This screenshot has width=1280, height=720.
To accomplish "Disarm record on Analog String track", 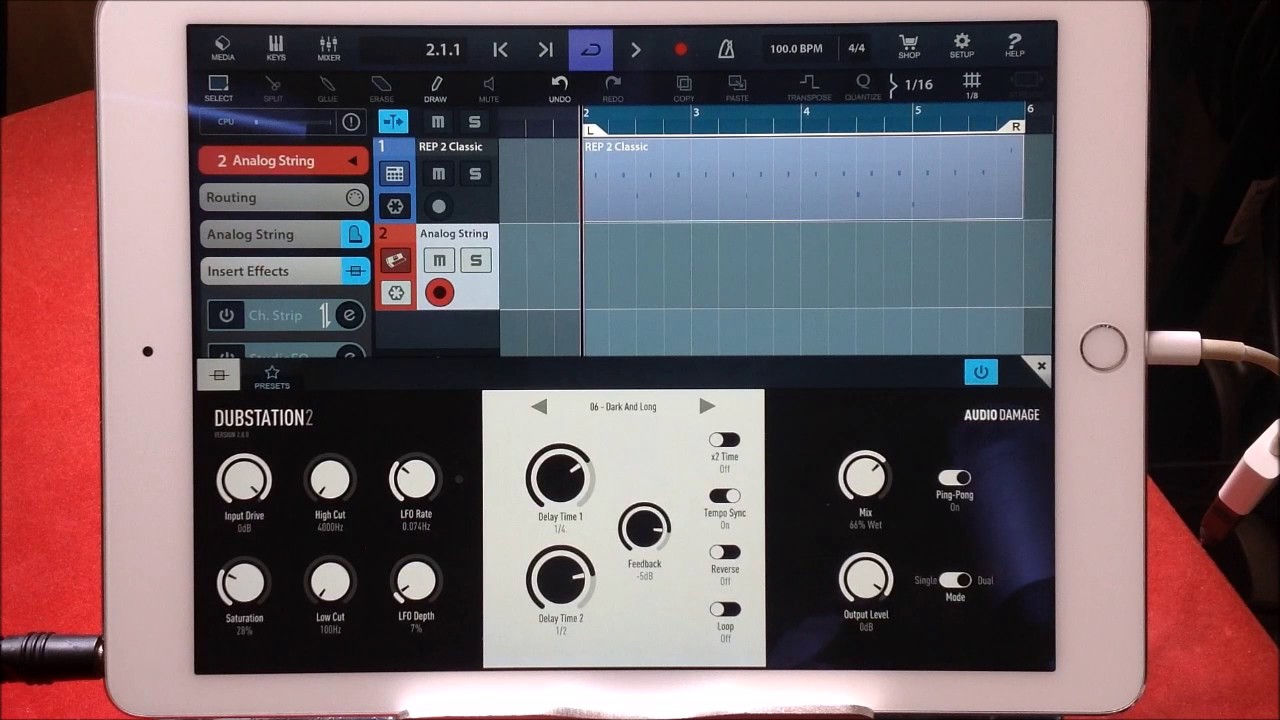I will 439,293.
